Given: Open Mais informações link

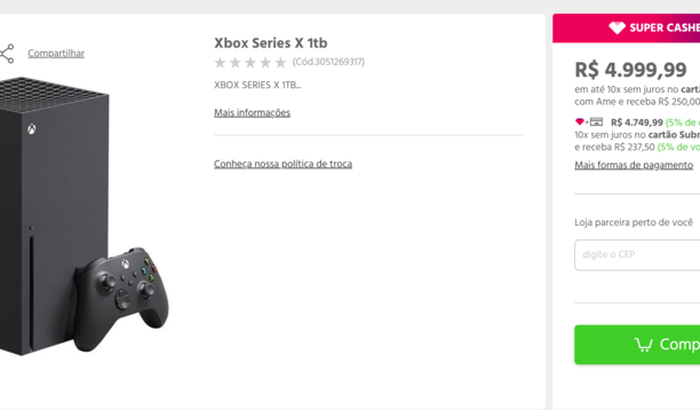Looking at the screenshot, I should (x=252, y=113).
